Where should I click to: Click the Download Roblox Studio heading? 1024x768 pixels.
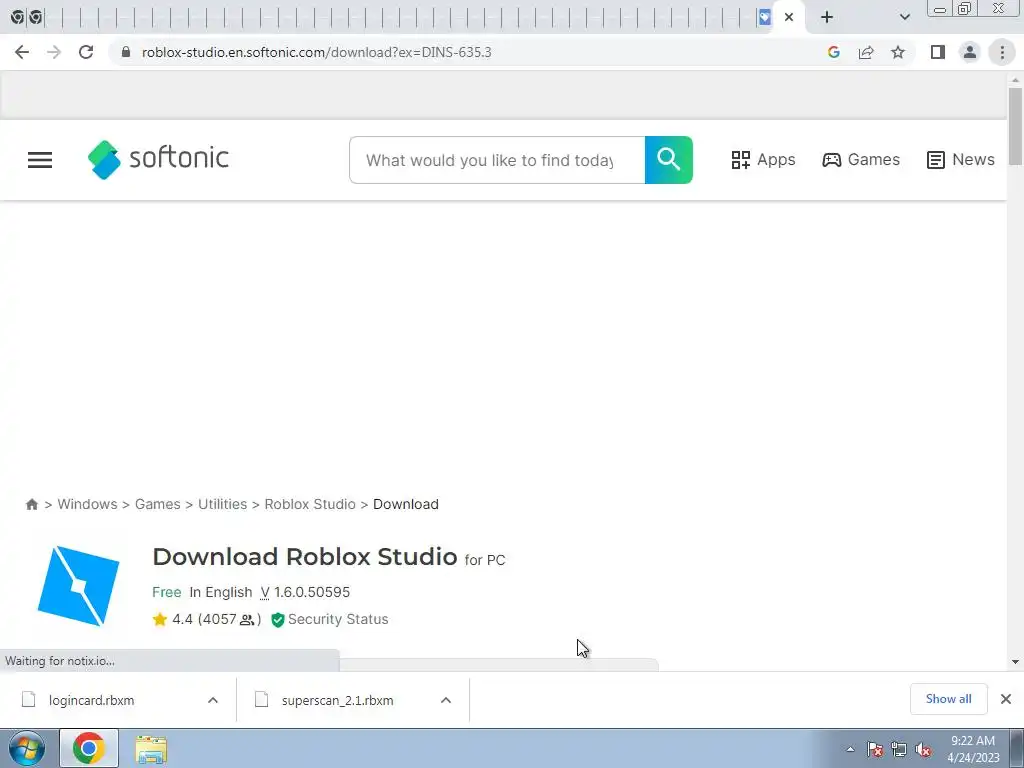[x=304, y=557]
